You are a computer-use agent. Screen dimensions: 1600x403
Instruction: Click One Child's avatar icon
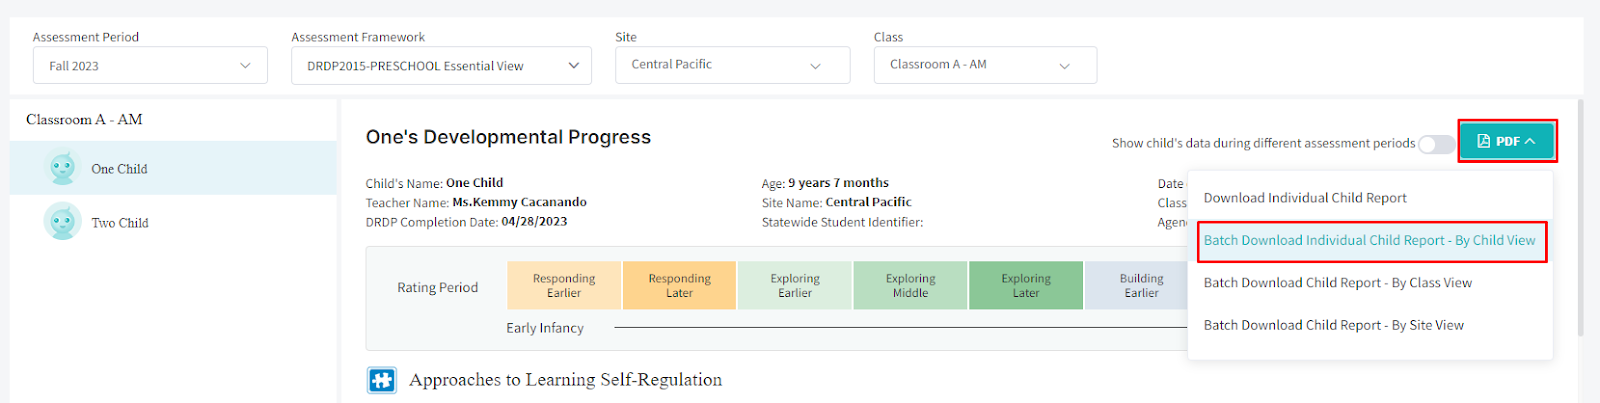[x=63, y=168]
